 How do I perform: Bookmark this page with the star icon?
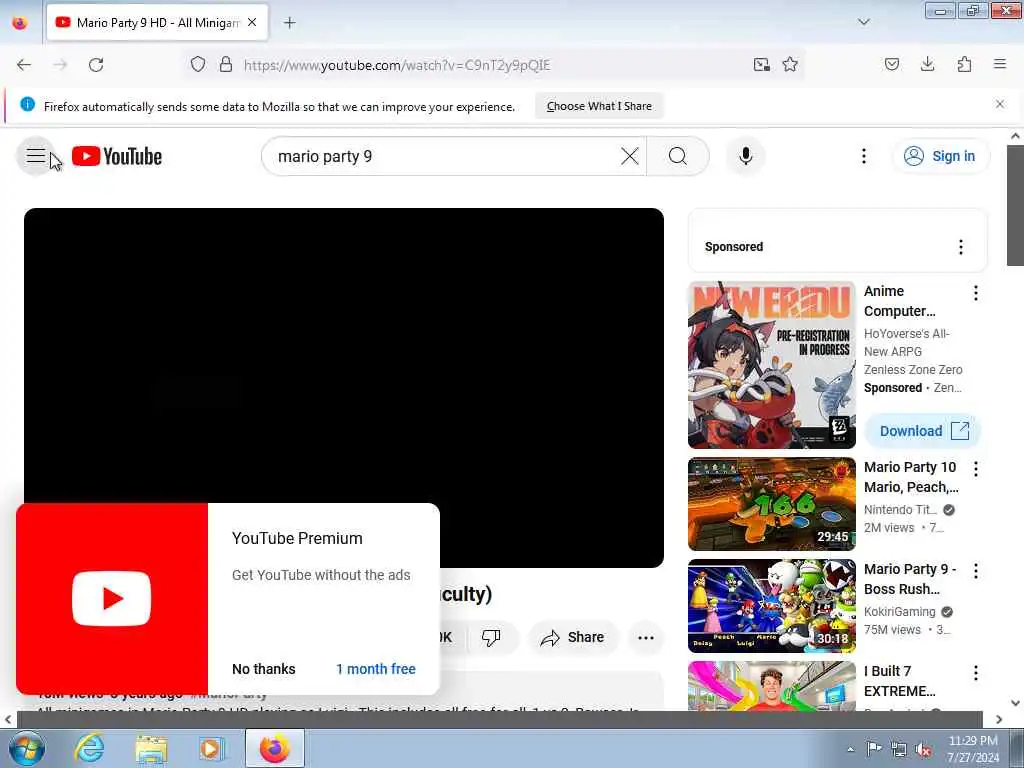(x=790, y=65)
